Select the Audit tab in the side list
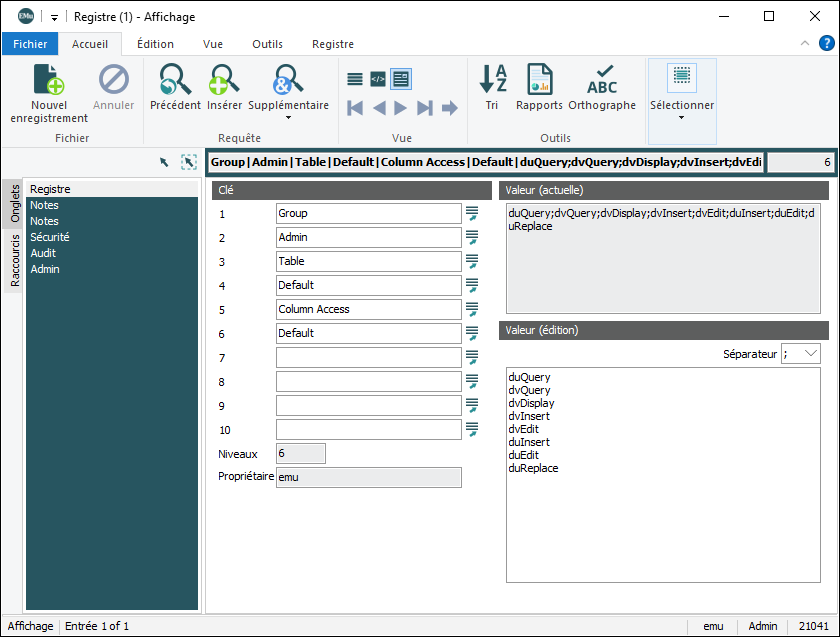 pyautogui.click(x=43, y=253)
